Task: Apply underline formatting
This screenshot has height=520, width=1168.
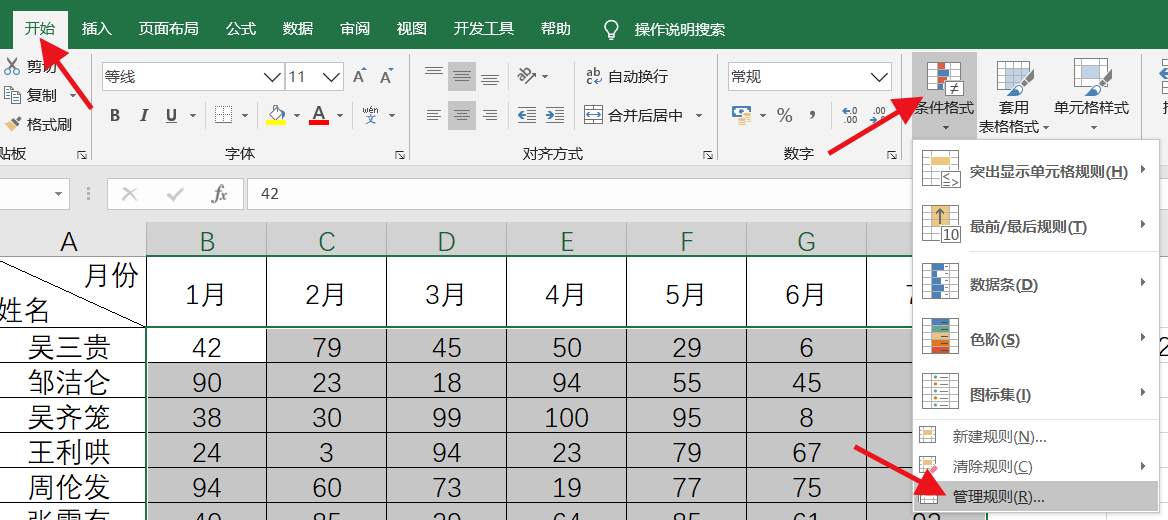Action: 171,115
